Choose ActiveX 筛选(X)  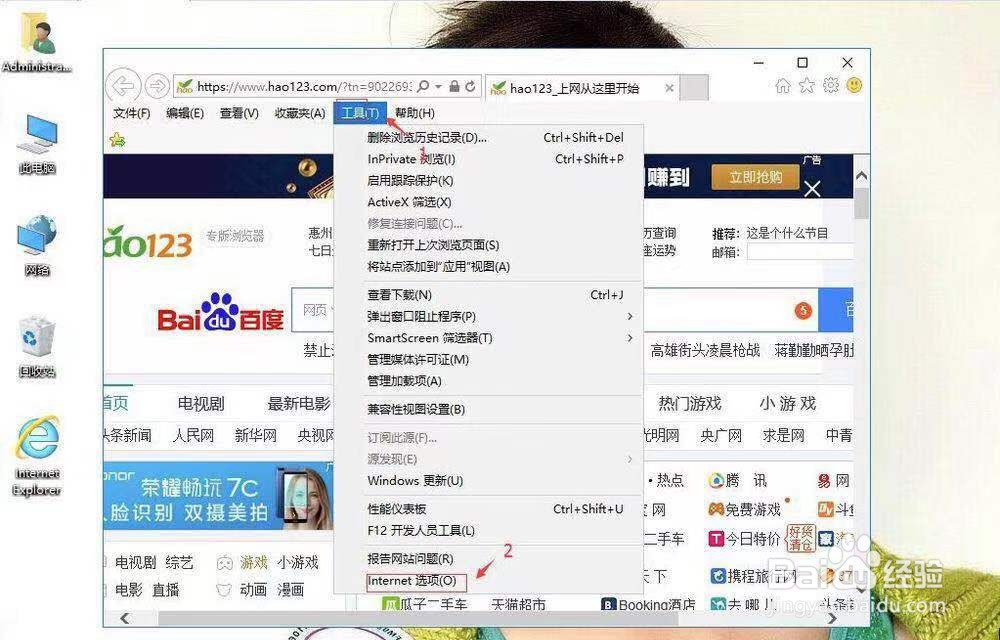489,202
